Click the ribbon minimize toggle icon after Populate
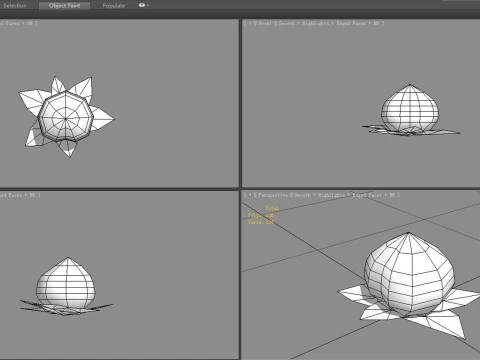This screenshot has width=480, height=360. click(x=142, y=5)
